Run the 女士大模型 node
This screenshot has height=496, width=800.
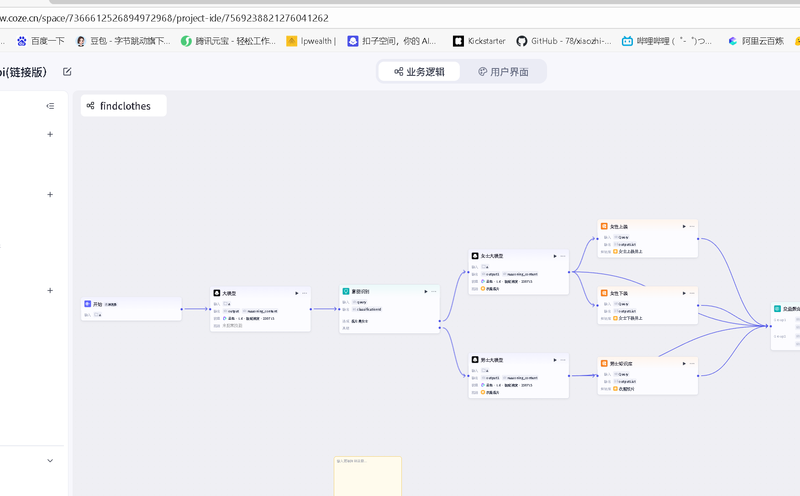click(555, 256)
